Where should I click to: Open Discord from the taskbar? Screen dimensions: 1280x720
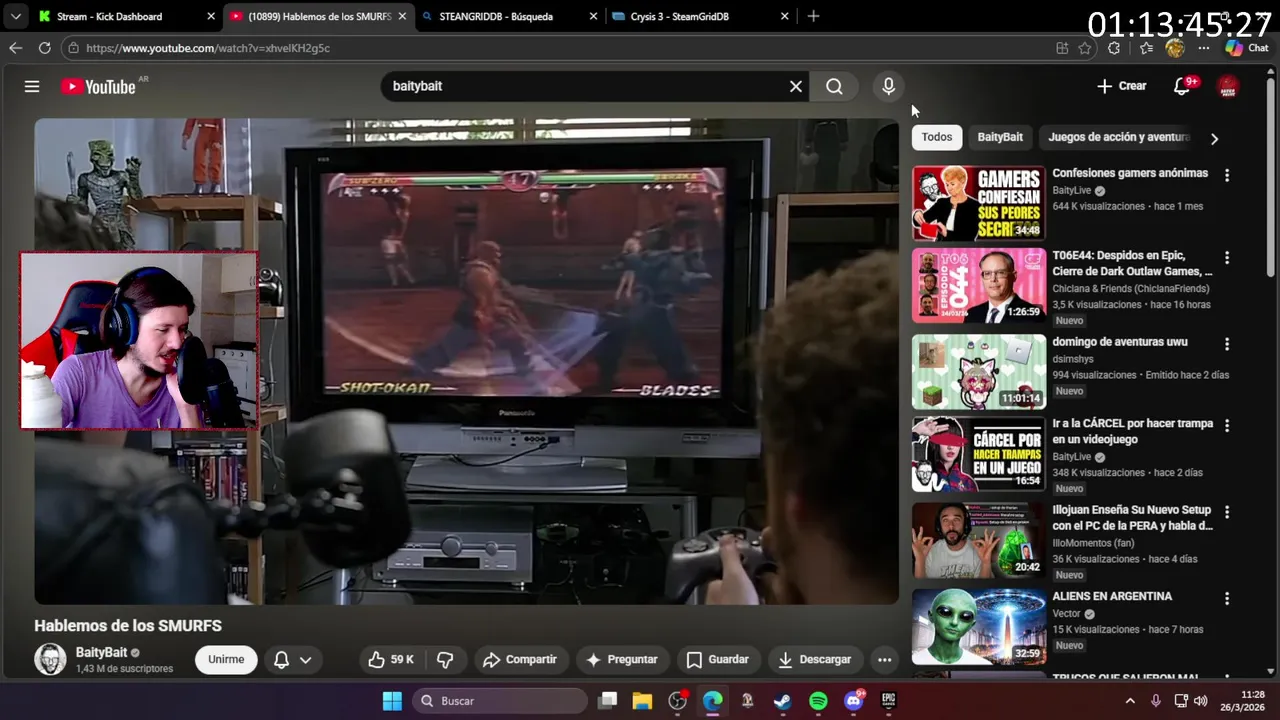click(853, 701)
